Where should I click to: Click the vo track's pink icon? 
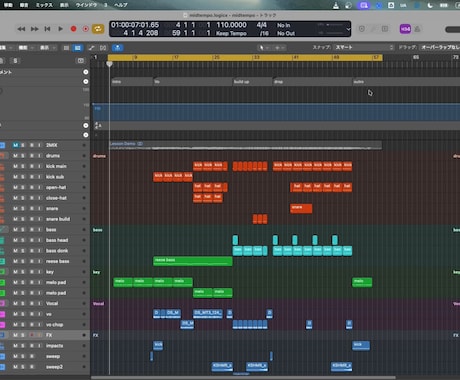point(2,314)
